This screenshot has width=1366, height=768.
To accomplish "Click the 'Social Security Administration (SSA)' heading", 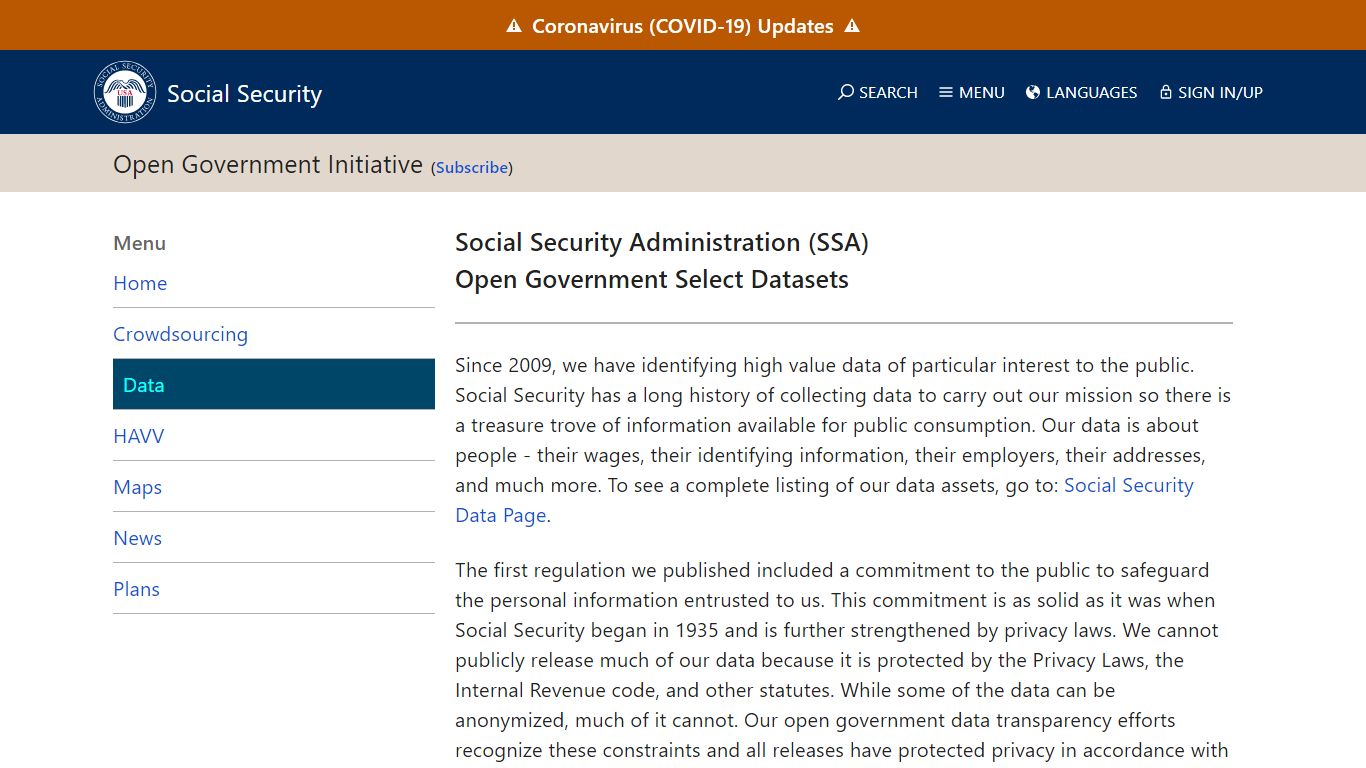I will point(662,243).
